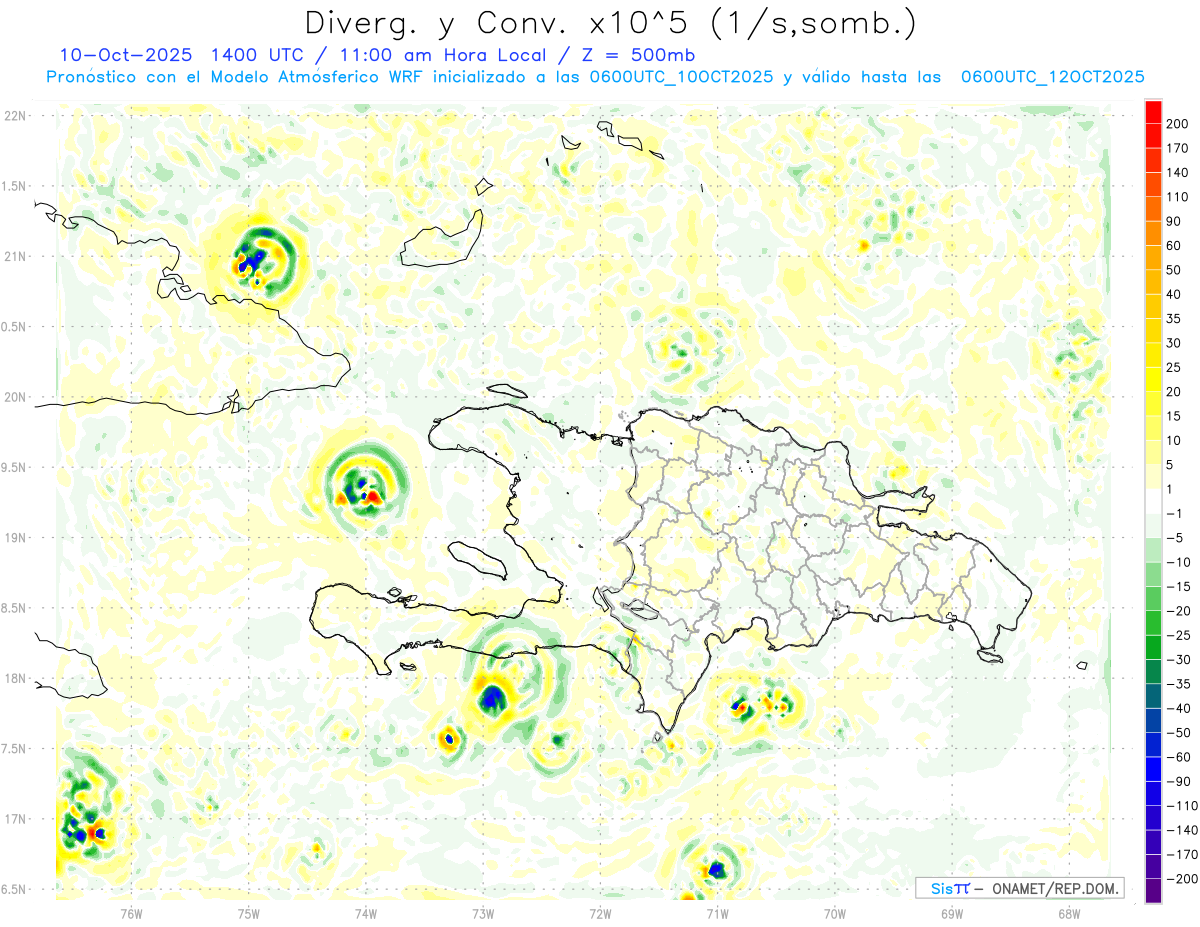
Task: Click the storm cell near 74W 19.3N
Action: [360, 484]
